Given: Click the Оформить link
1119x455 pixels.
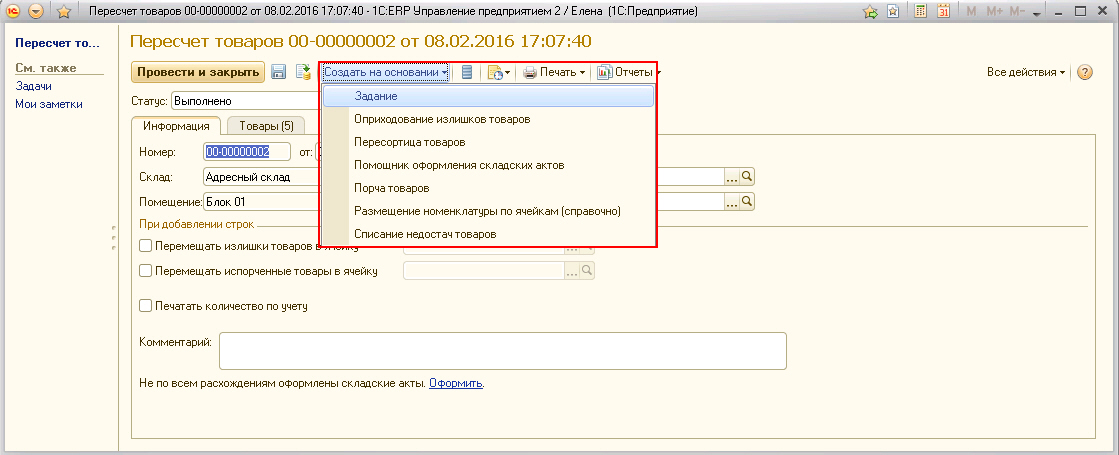Looking at the screenshot, I should click(x=456, y=384).
